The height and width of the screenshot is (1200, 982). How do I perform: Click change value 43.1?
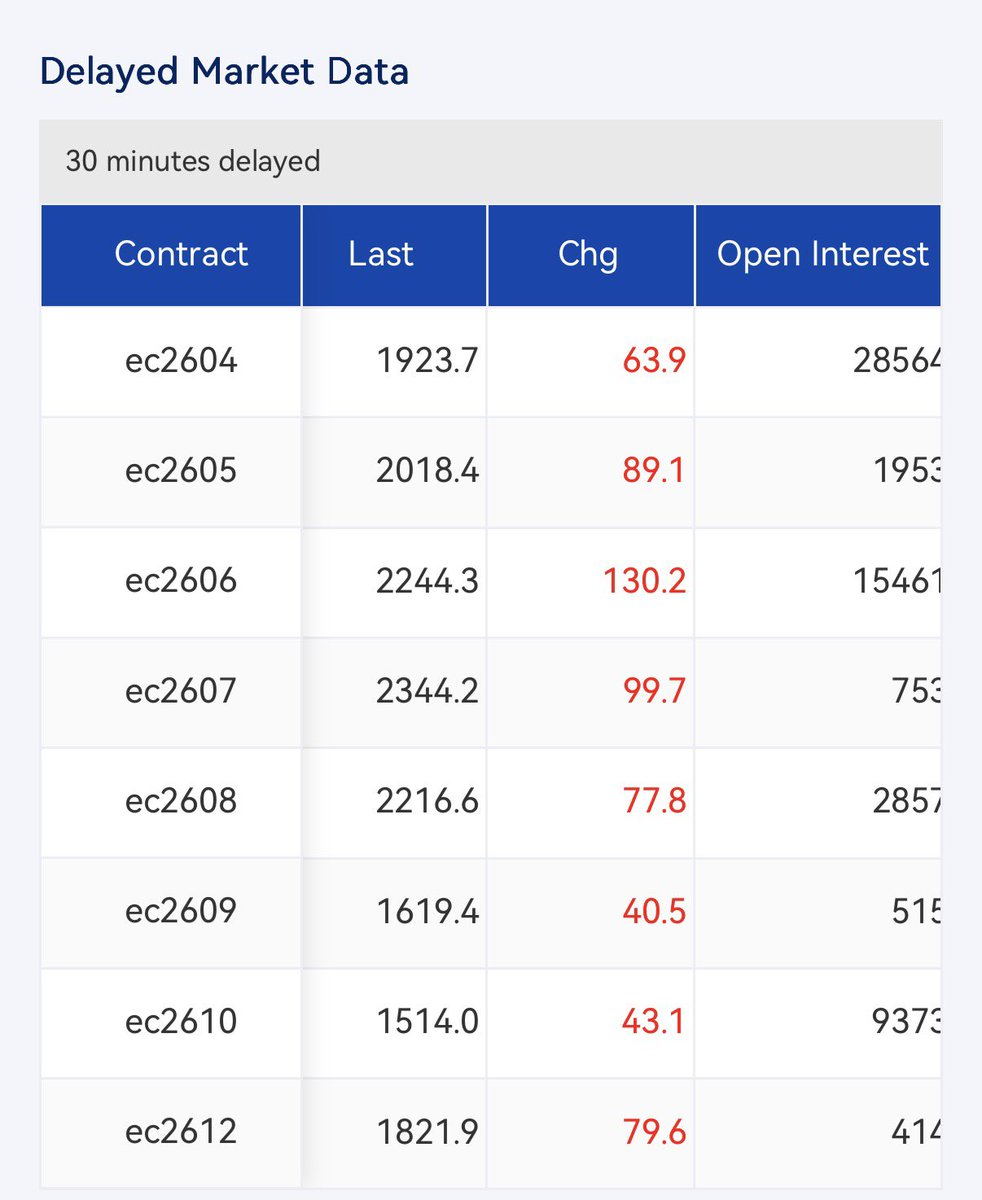click(654, 1022)
